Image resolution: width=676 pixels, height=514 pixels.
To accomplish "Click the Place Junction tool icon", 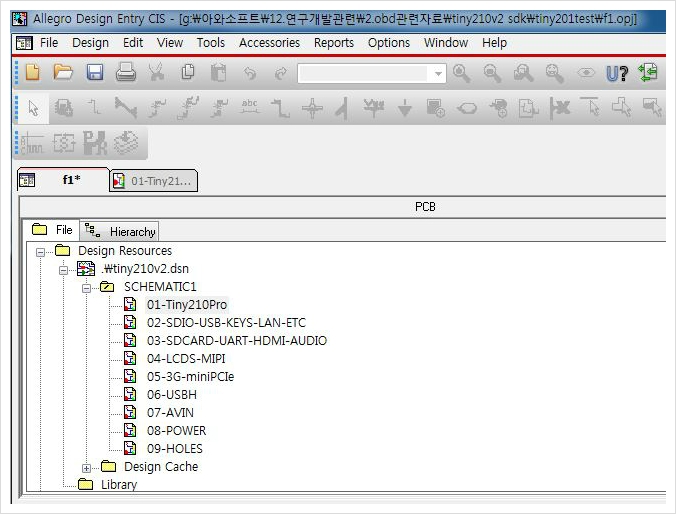I will 312,108.
